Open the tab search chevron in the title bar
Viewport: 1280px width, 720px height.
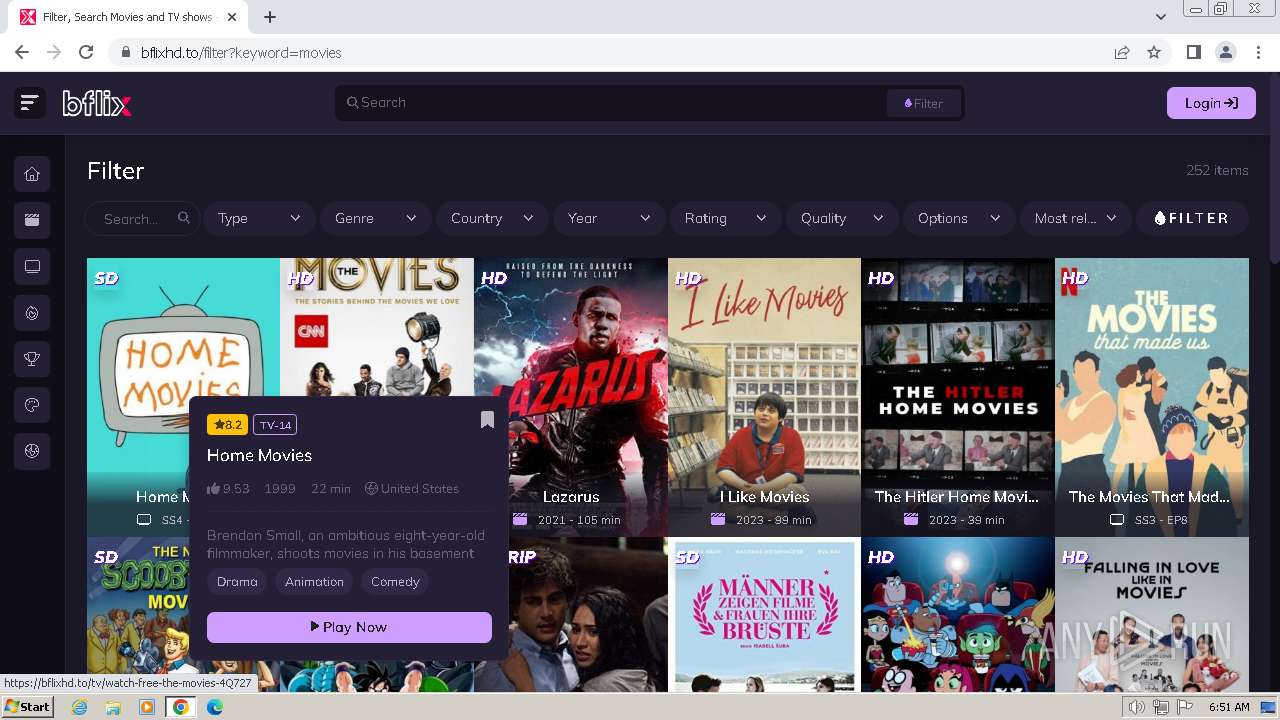click(x=1161, y=16)
